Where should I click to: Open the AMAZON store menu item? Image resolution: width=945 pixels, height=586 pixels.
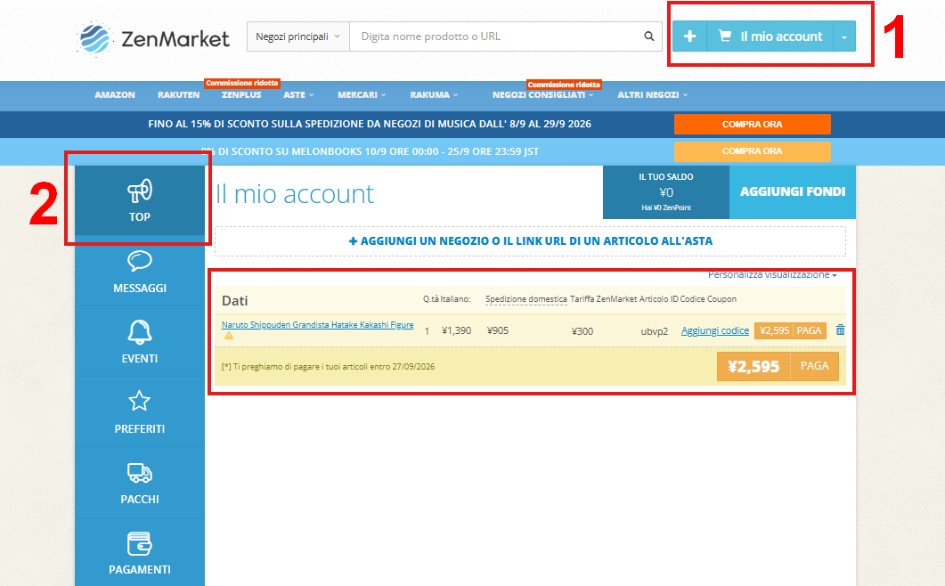coord(115,95)
